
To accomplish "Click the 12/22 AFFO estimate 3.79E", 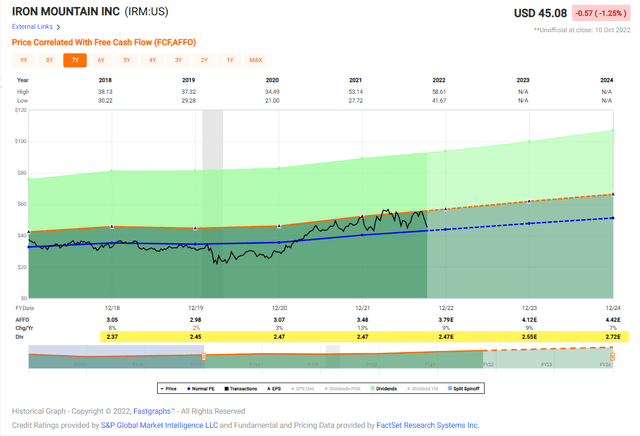I will click(x=446, y=320).
